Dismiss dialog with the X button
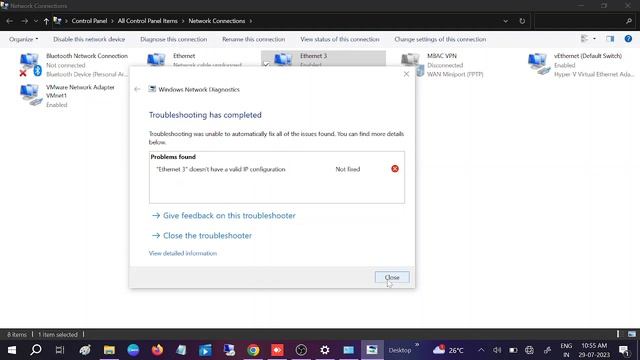The width and height of the screenshot is (640, 360). [406, 74]
